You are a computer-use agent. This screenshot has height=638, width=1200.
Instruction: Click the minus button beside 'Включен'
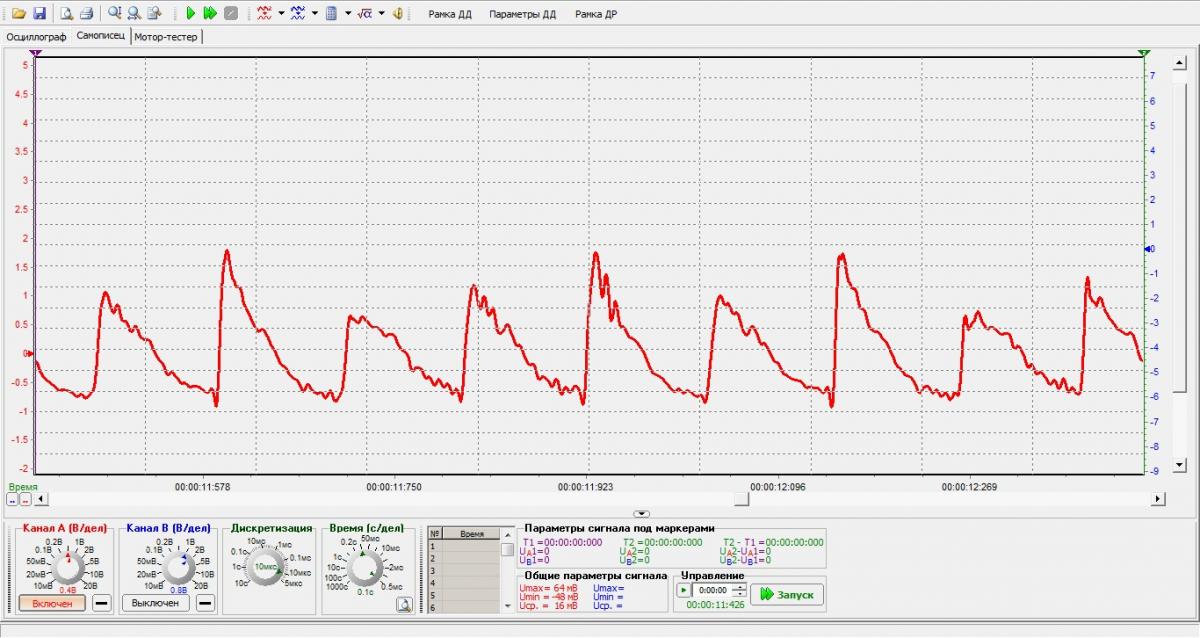(x=102, y=603)
